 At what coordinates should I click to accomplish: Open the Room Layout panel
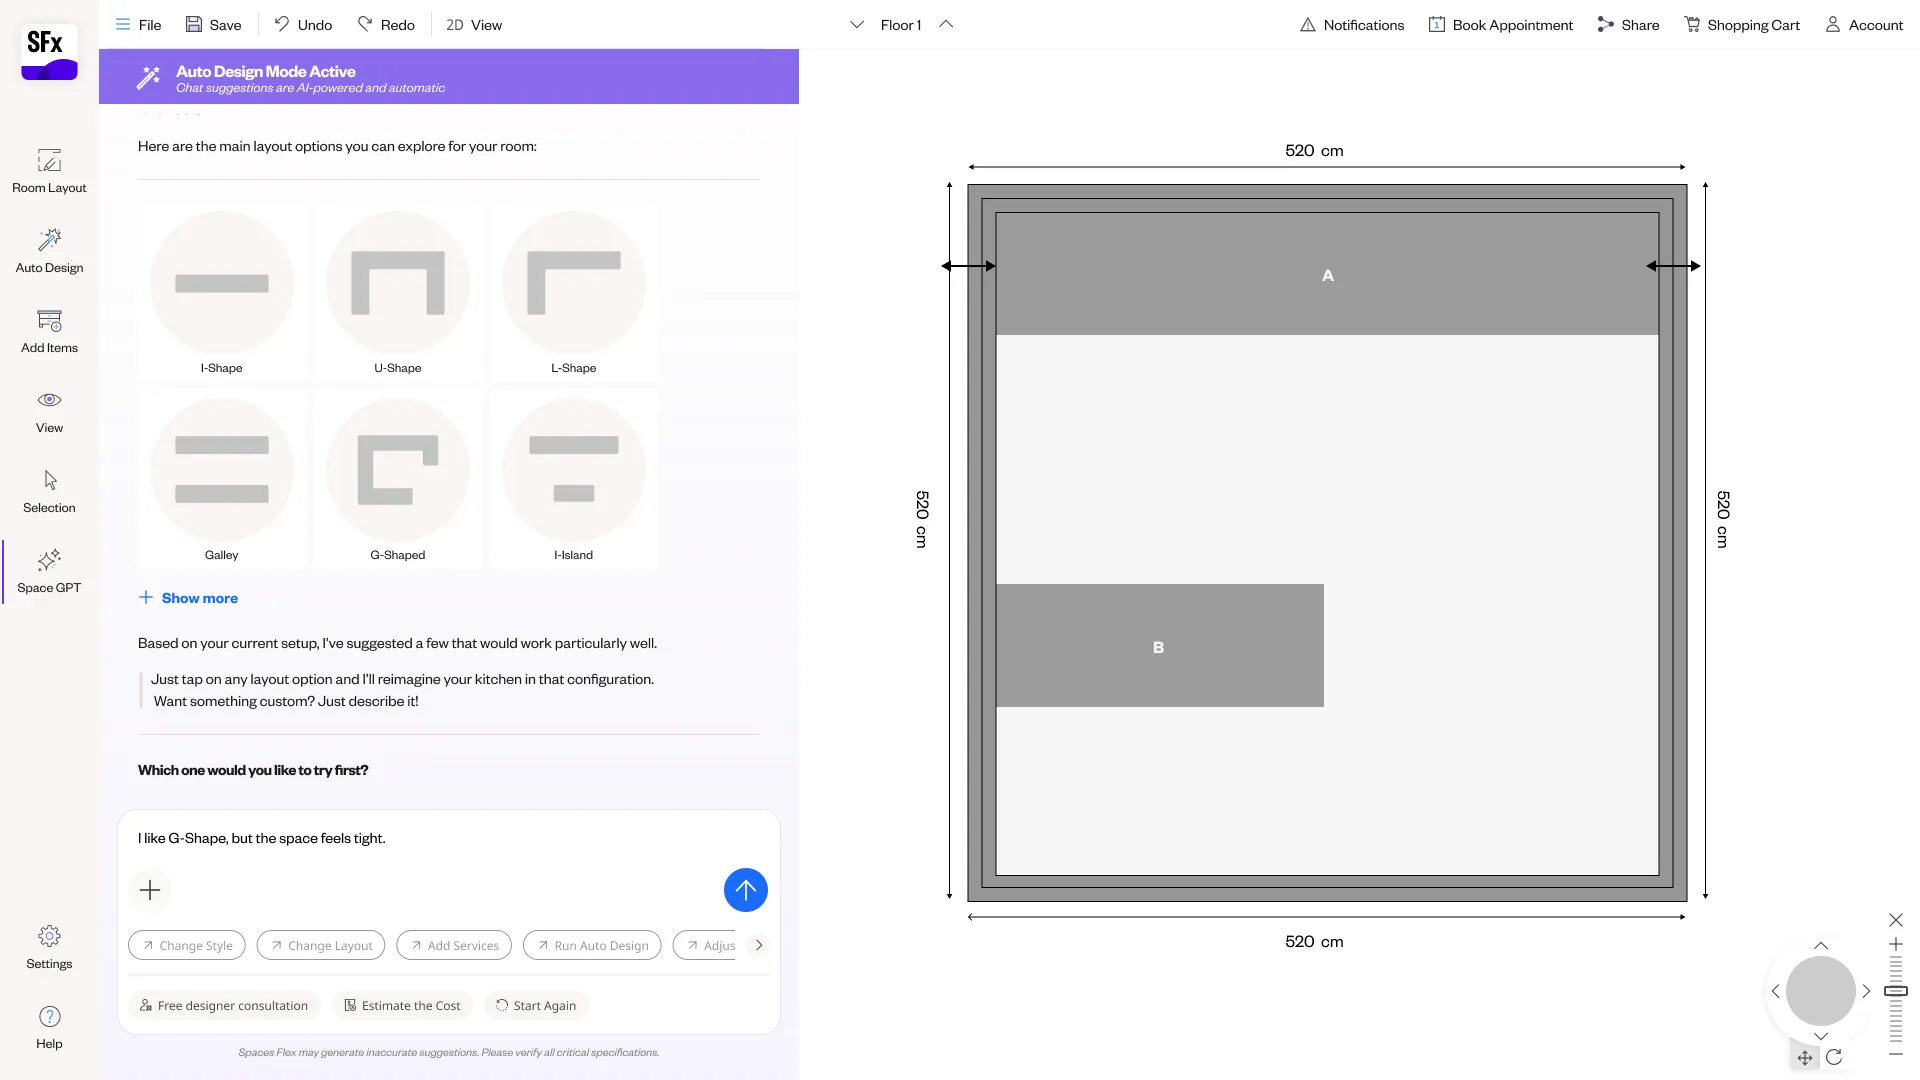pyautogui.click(x=49, y=171)
